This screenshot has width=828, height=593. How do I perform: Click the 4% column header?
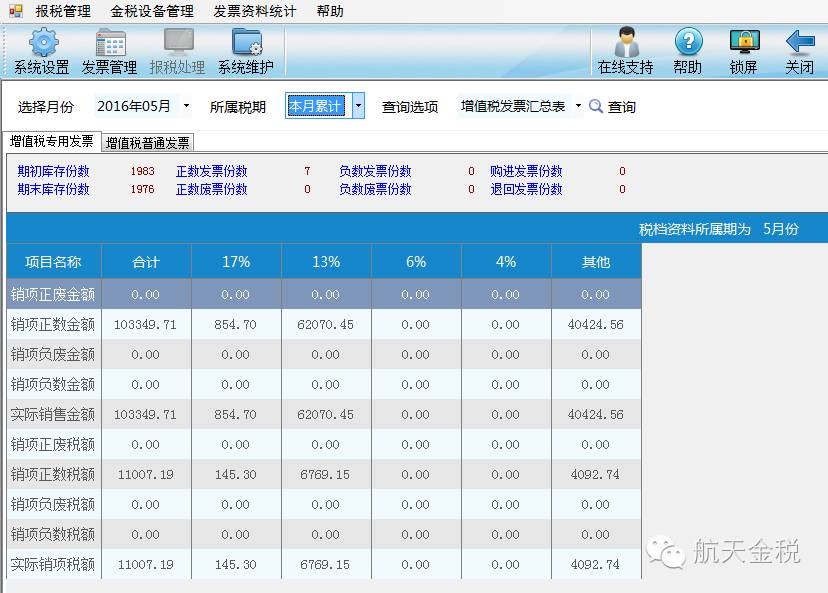click(x=506, y=261)
